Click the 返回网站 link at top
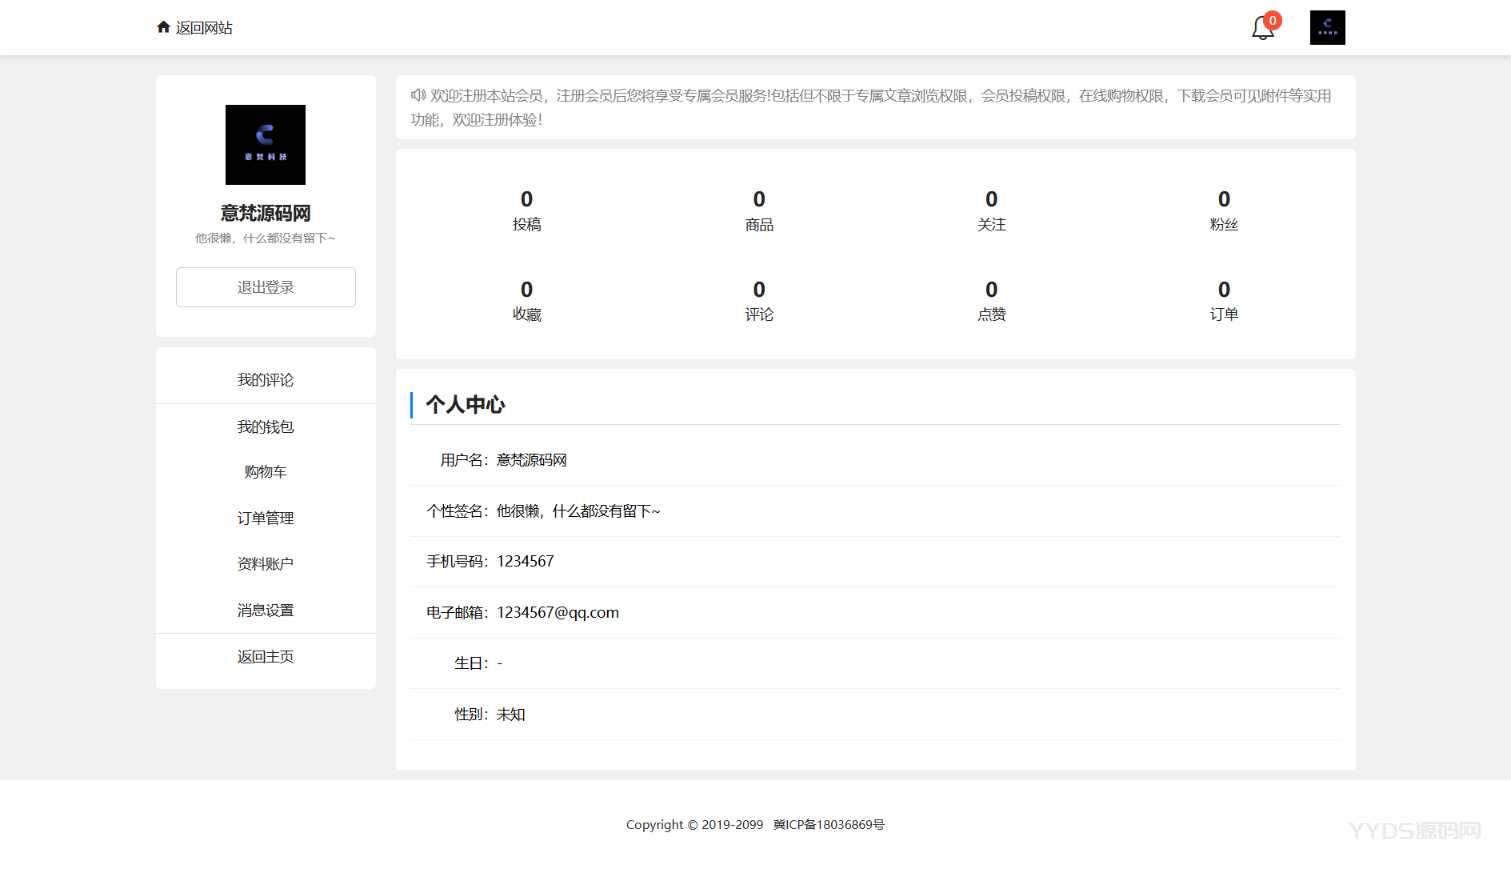 click(204, 28)
